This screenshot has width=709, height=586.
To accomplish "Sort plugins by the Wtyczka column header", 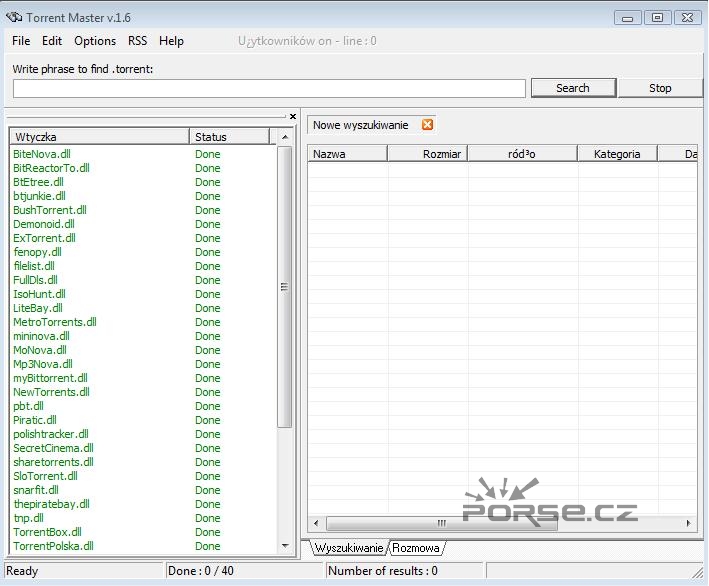I will 99,137.
